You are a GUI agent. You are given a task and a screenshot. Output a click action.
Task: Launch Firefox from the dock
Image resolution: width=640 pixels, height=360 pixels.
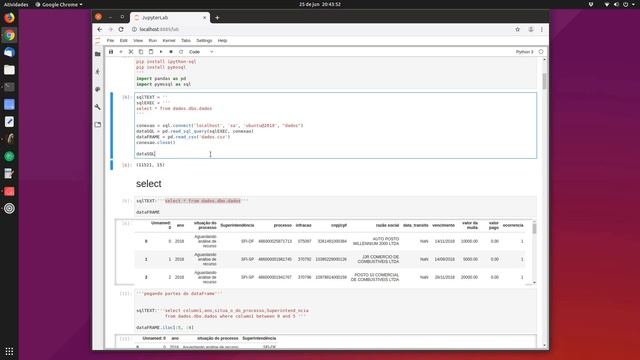coord(9,18)
